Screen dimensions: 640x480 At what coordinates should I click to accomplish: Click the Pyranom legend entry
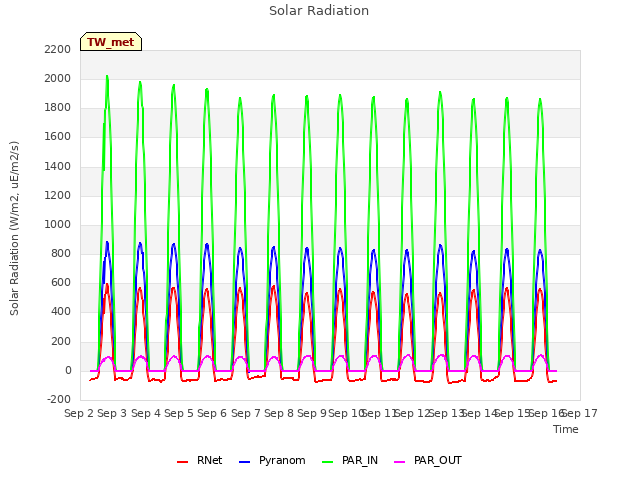point(272,460)
